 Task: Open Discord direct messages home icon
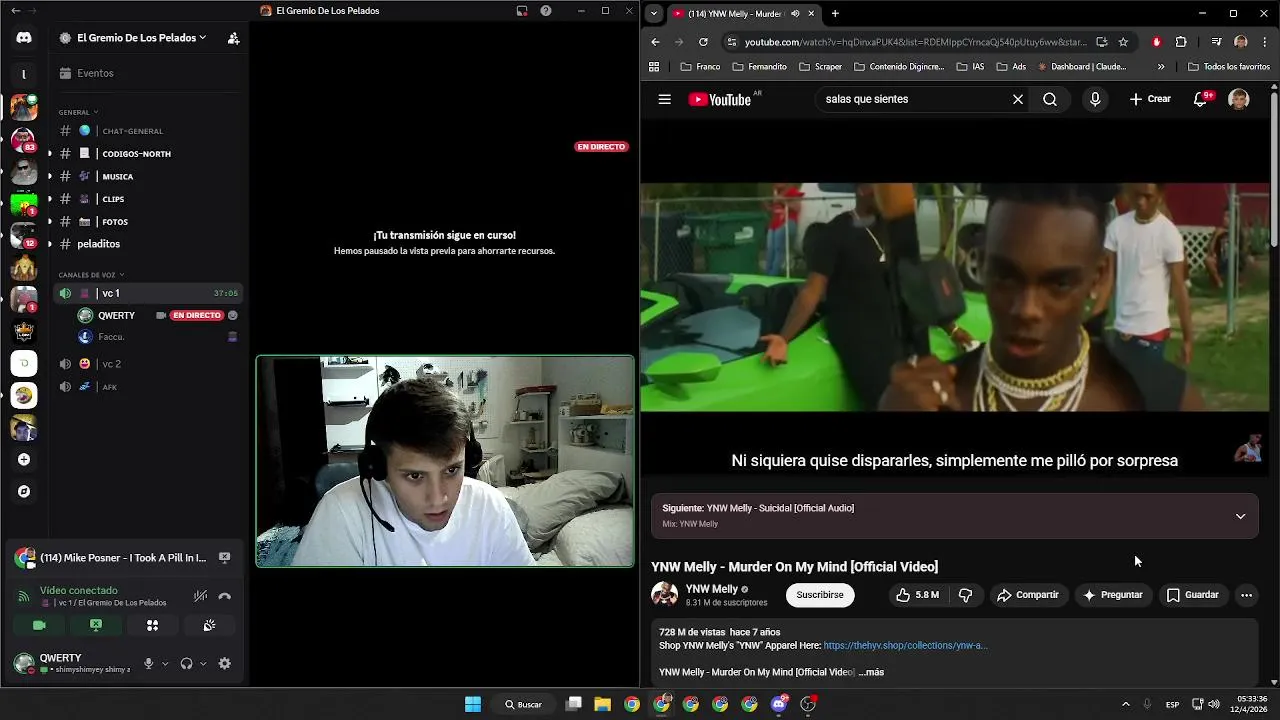coord(24,38)
